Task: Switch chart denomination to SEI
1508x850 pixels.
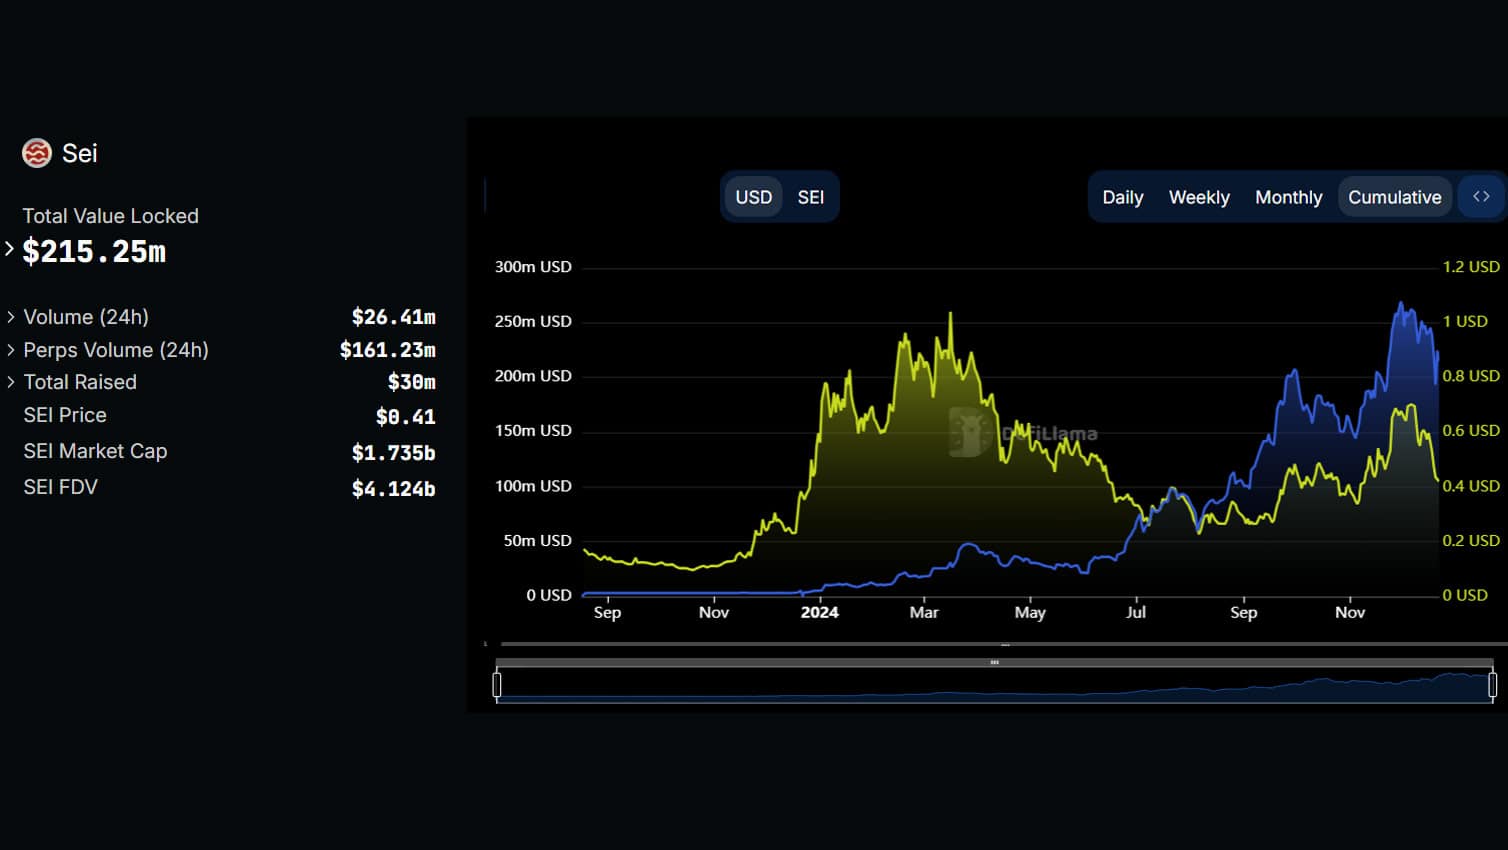Action: click(811, 197)
